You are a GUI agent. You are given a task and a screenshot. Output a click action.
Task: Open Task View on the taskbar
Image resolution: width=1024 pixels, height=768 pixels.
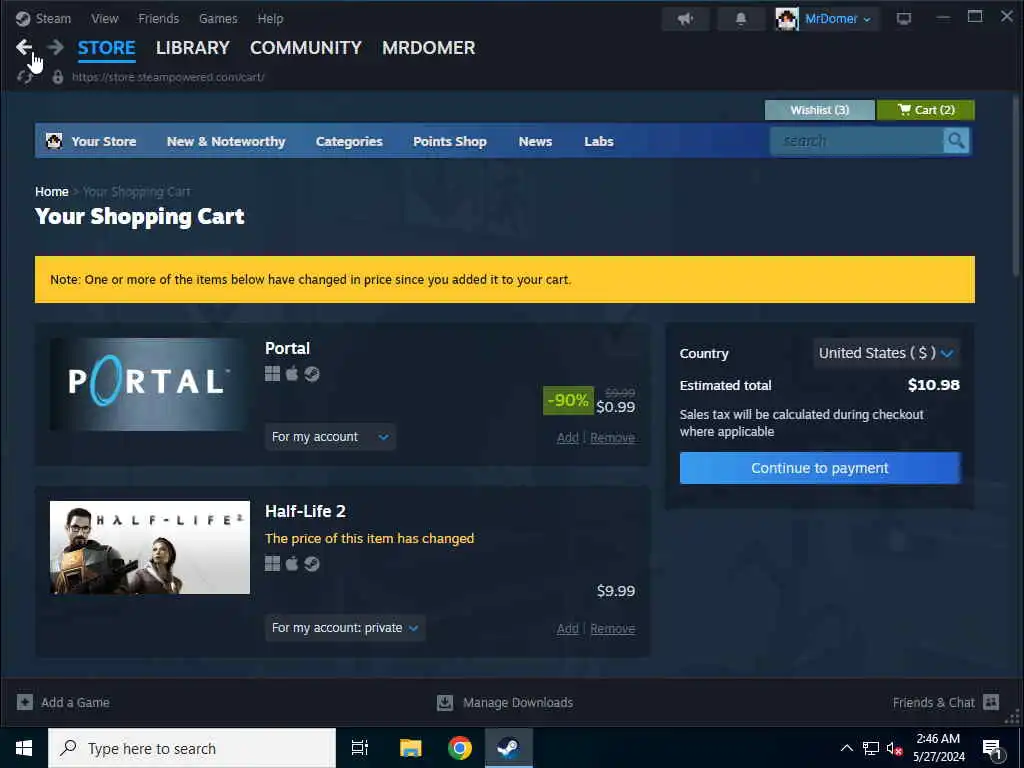coord(359,748)
